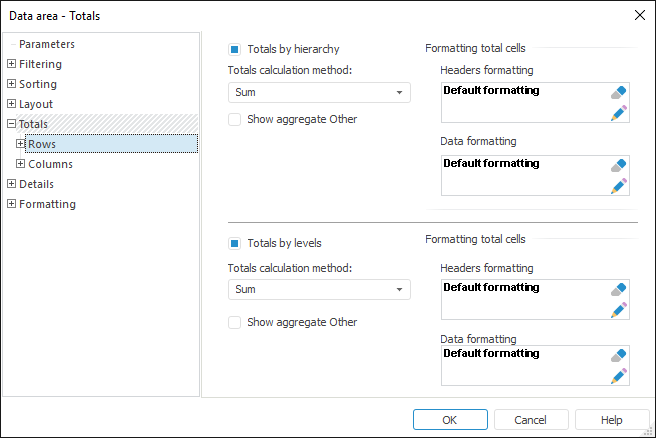Image resolution: width=656 pixels, height=438 pixels.
Task: Collapse the Totals tree node
Action: point(11,124)
